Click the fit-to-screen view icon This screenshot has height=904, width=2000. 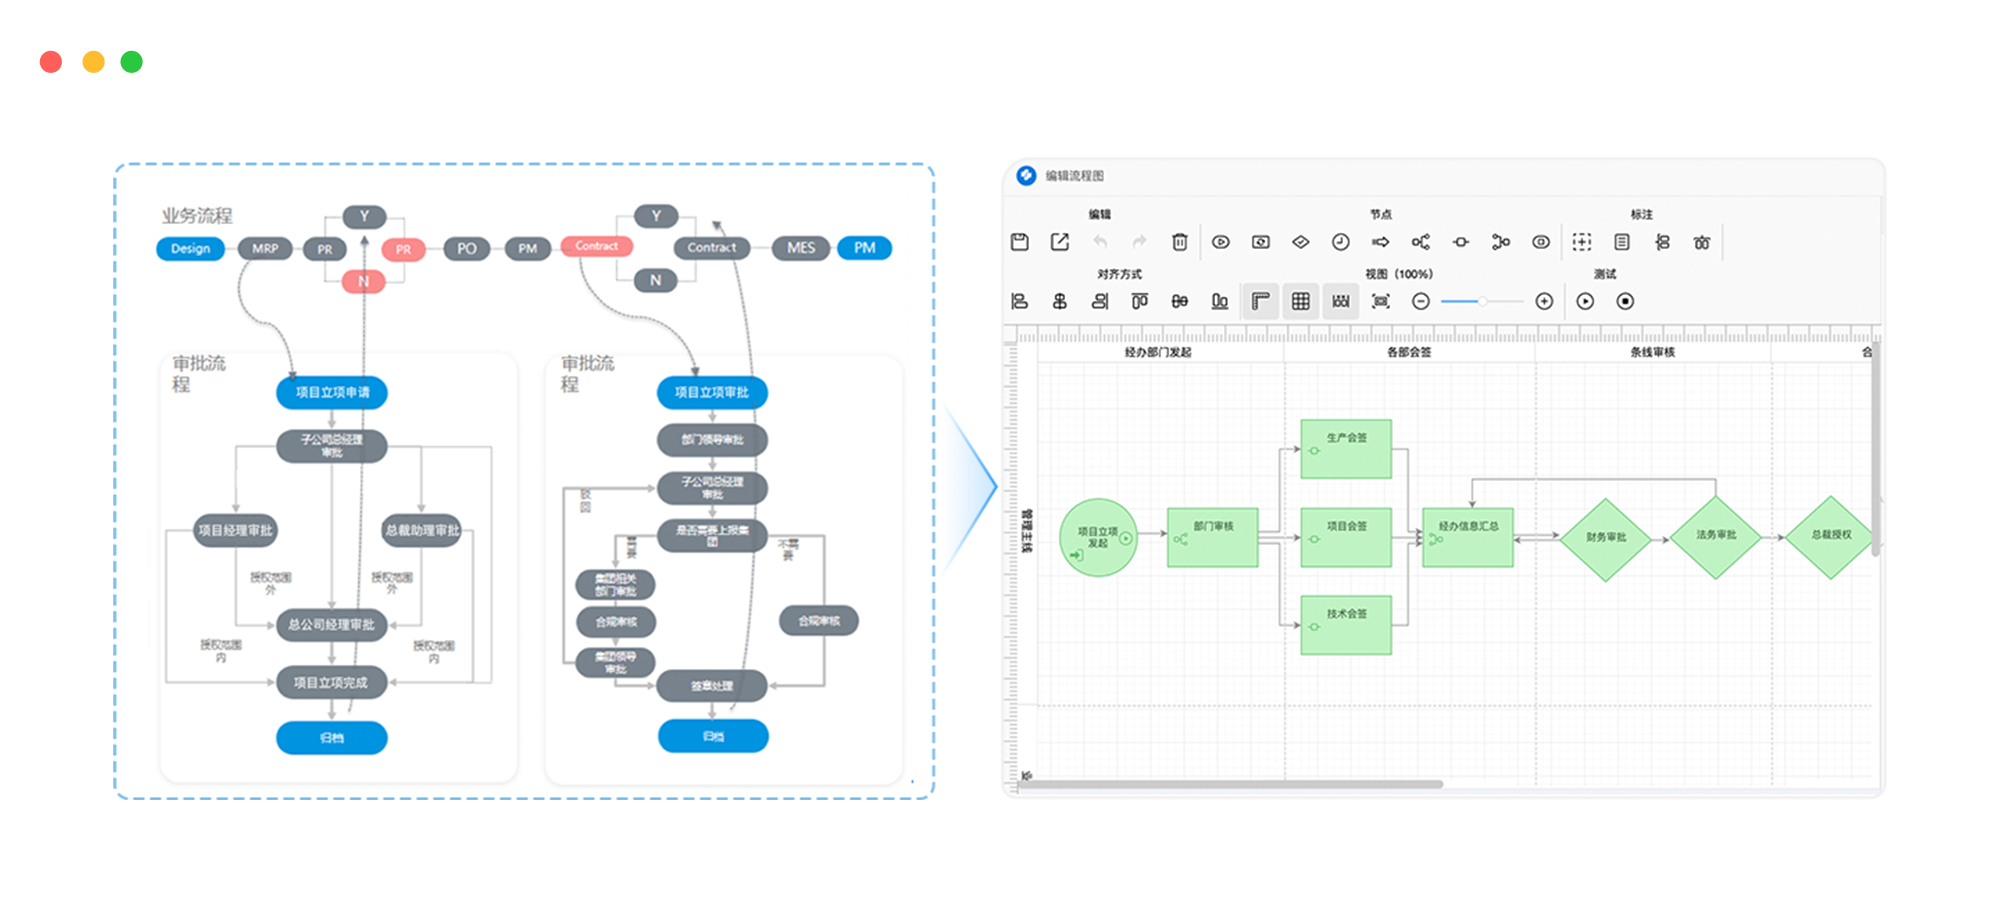point(1381,301)
